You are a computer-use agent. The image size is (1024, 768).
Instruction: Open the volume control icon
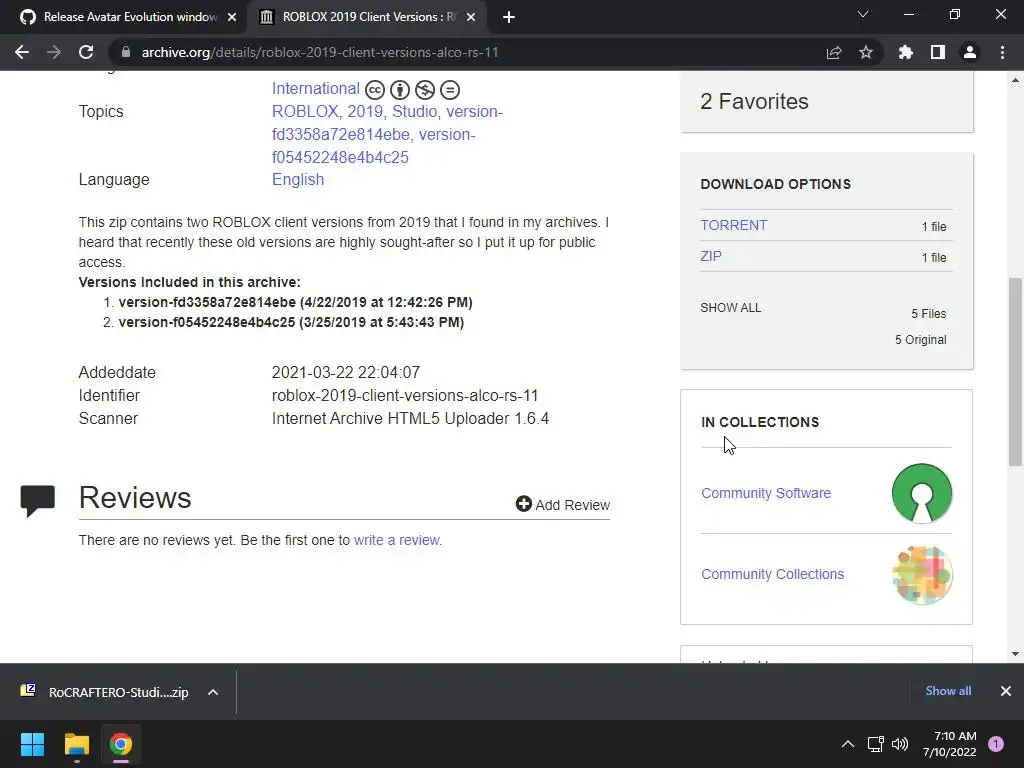(900, 744)
